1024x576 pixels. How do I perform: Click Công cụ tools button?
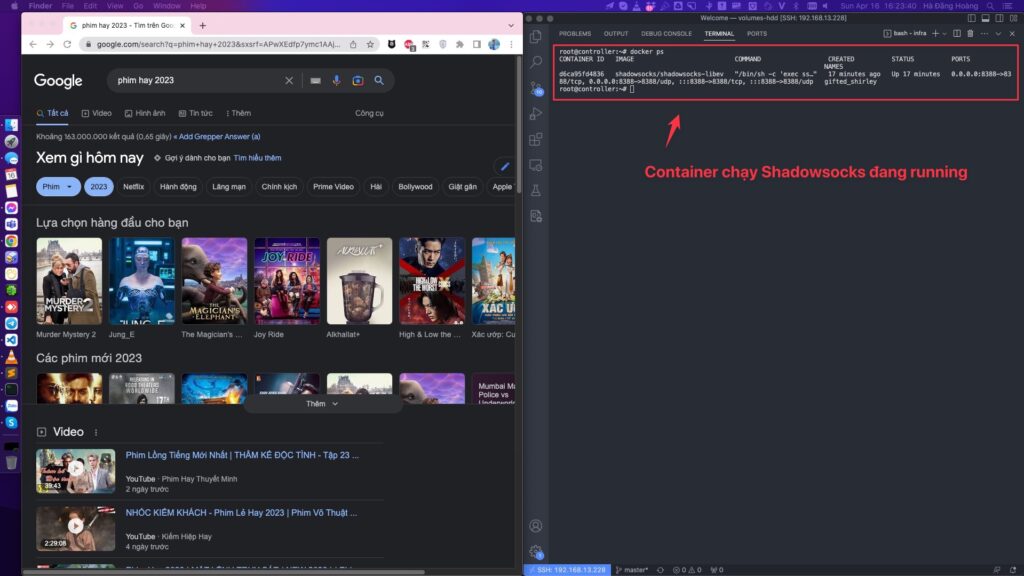coord(369,113)
